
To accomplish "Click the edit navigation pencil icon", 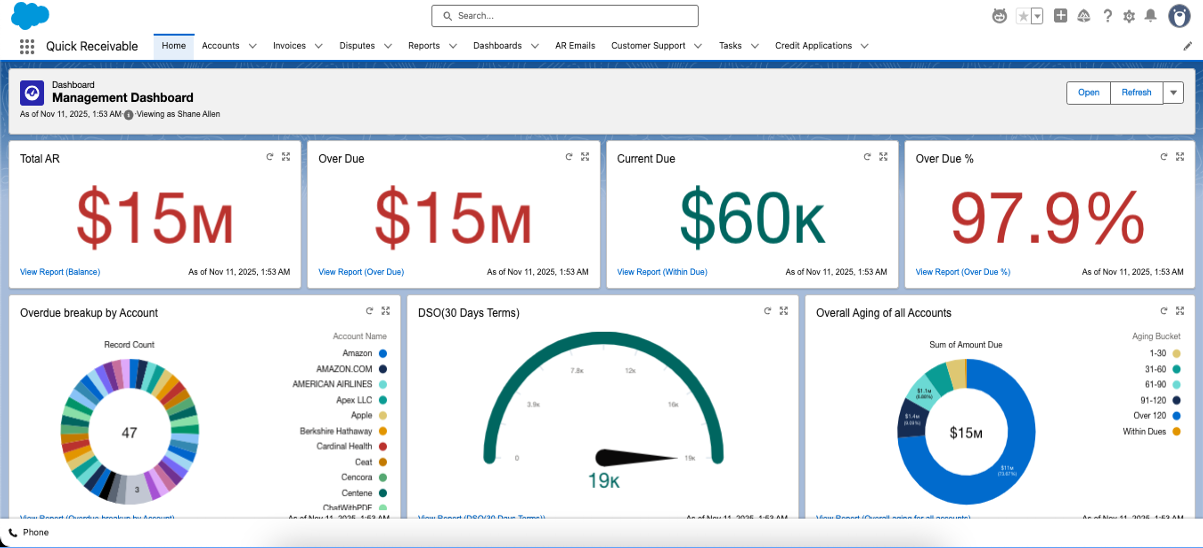I will [1187, 46].
